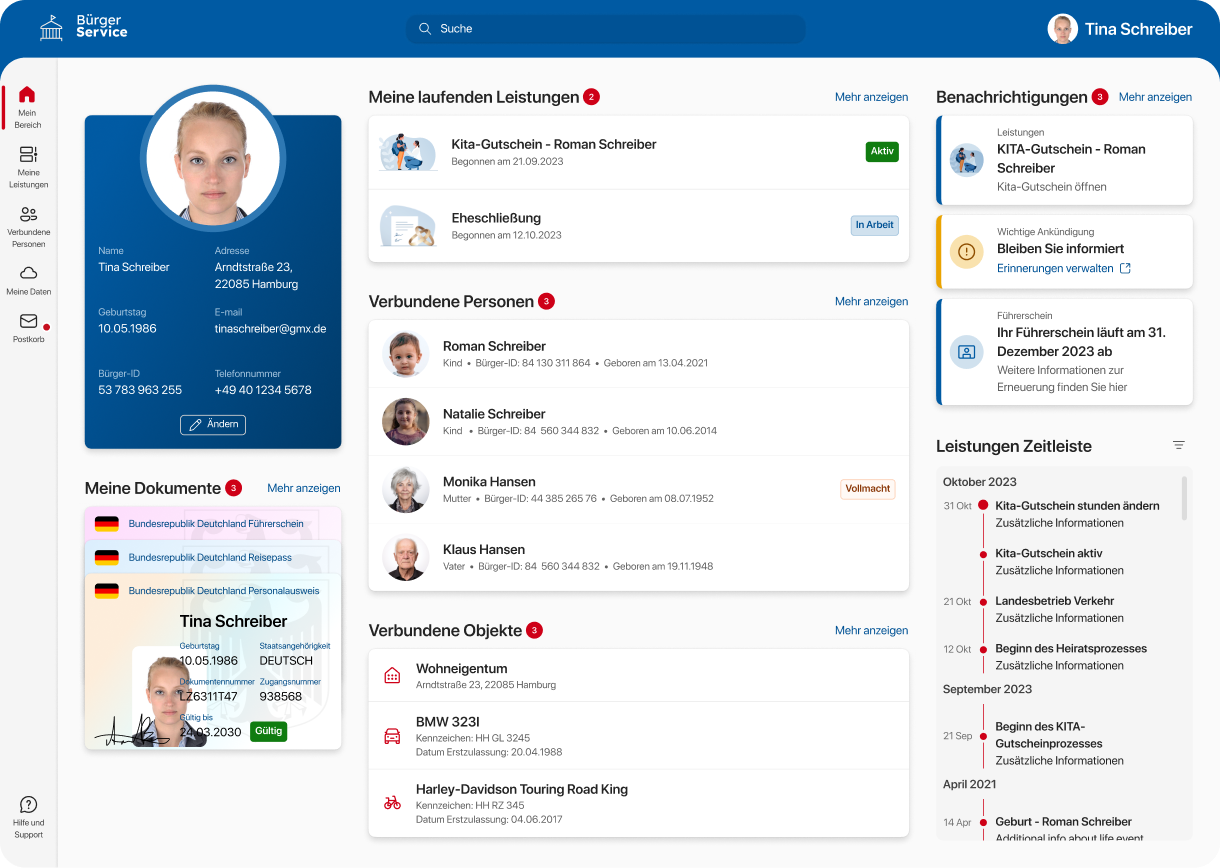The width and height of the screenshot is (1220, 868).
Task: Select the Führerschein document card
Action: coord(213,523)
